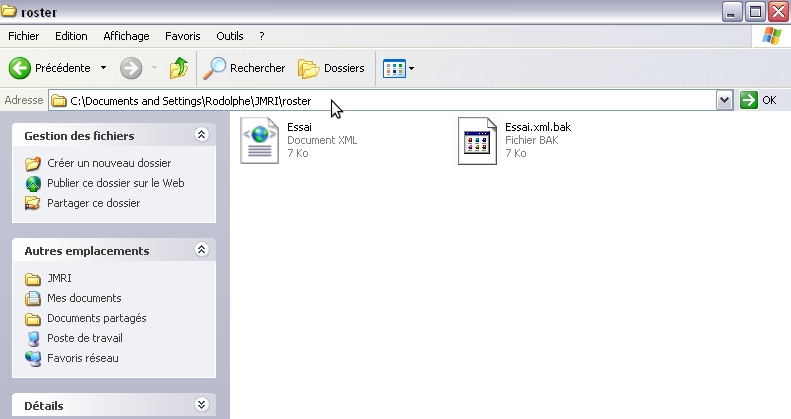This screenshot has height=419, width=791.
Task: Expand the Détails panel
Action: pos(201,404)
